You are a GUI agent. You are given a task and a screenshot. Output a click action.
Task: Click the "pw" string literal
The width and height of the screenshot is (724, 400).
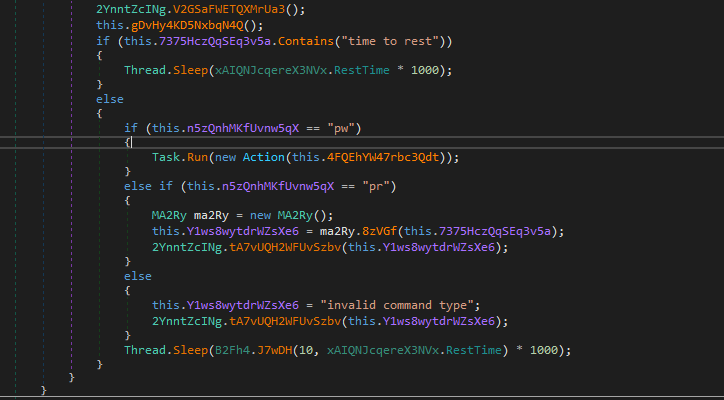(341, 128)
